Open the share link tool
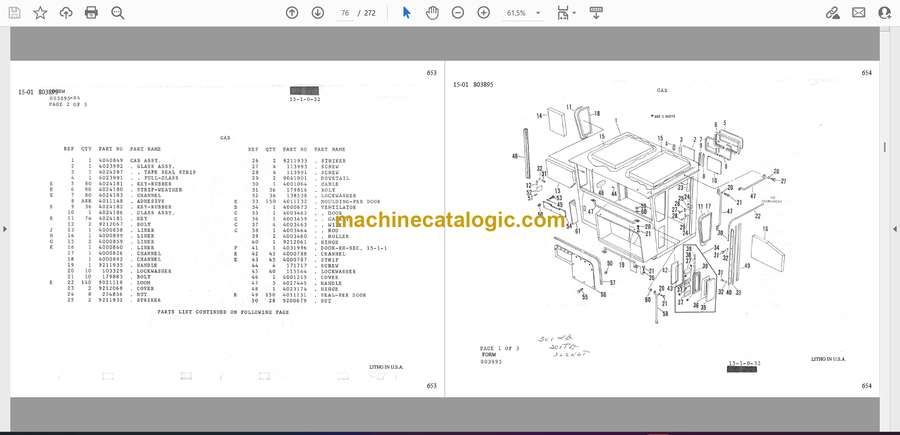The width and height of the screenshot is (900, 435). click(x=832, y=13)
